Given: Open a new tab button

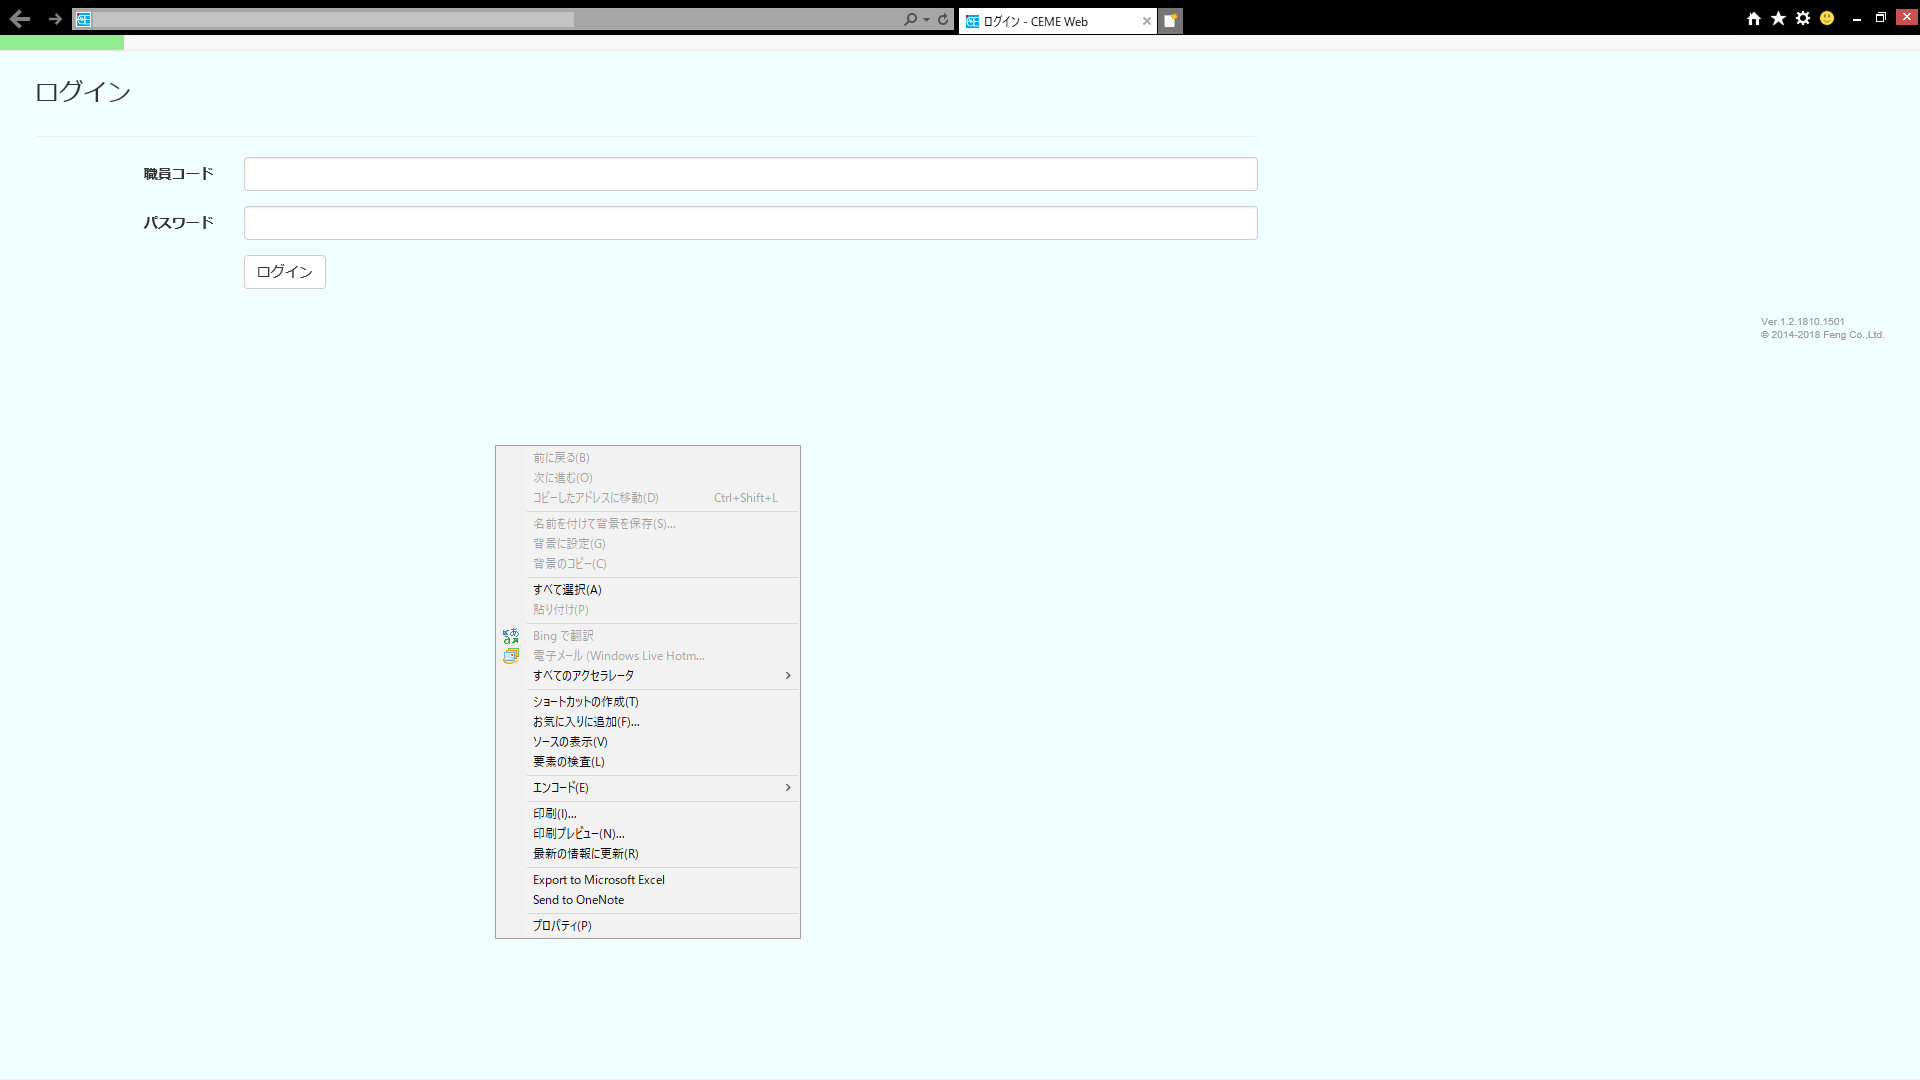Looking at the screenshot, I should coord(1170,21).
